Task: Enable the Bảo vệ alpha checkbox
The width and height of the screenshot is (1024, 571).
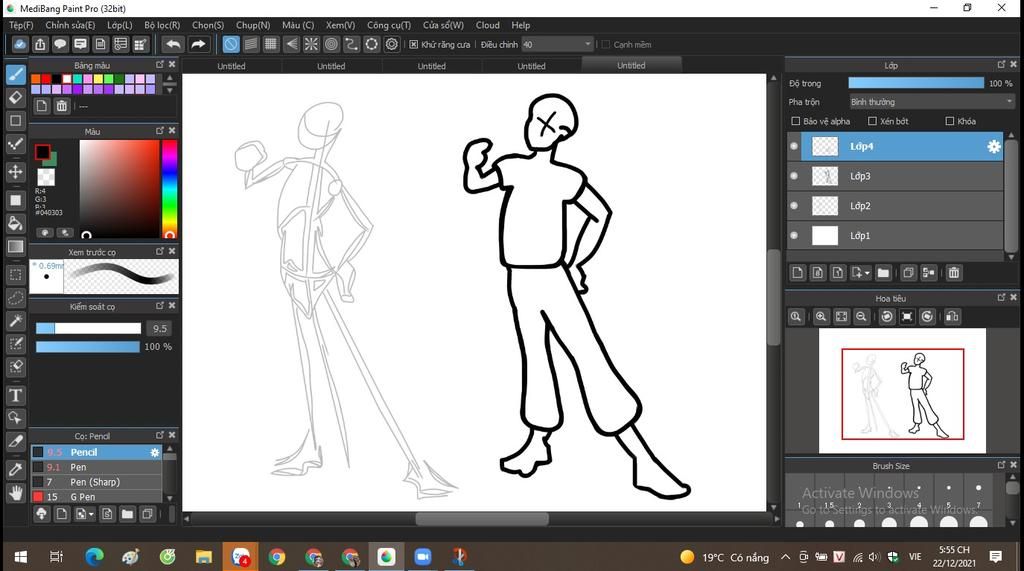Action: tap(795, 121)
